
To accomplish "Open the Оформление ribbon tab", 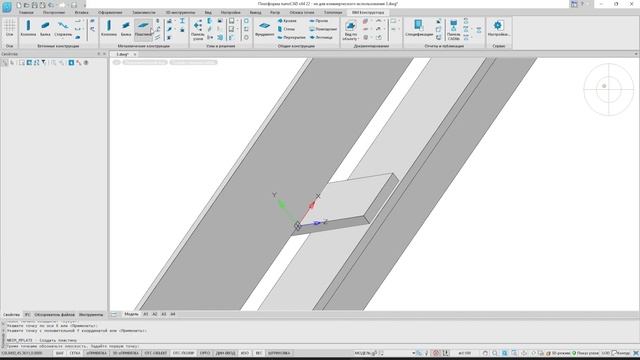I will [110, 13].
